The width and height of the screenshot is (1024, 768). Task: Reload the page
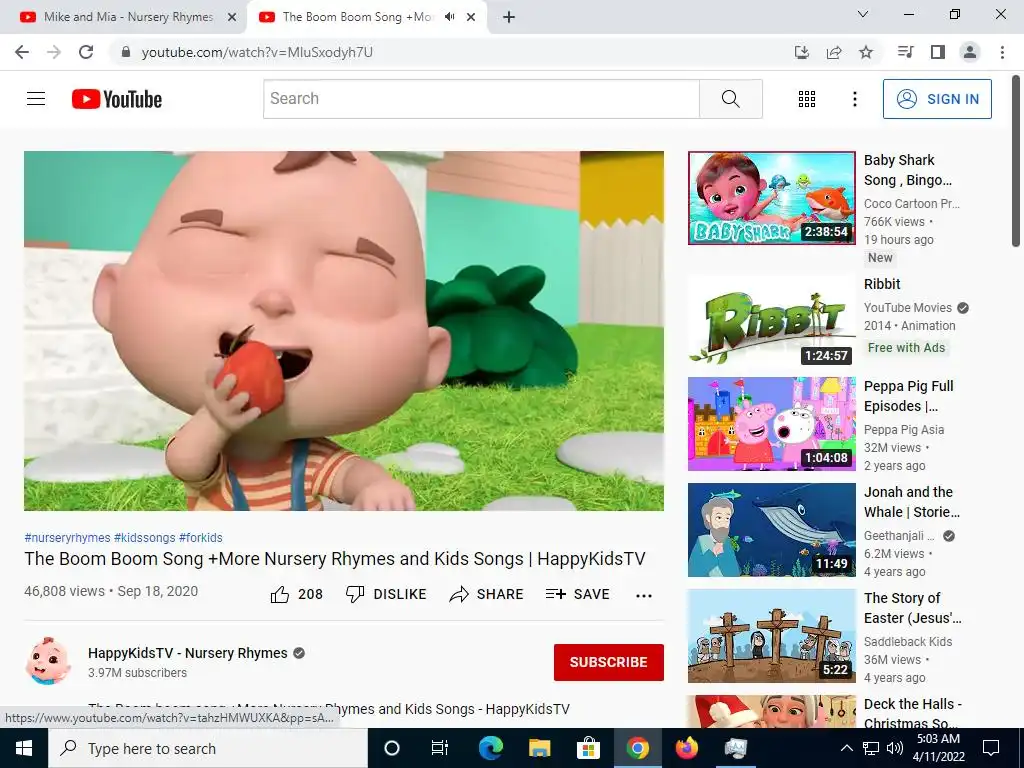tap(86, 52)
